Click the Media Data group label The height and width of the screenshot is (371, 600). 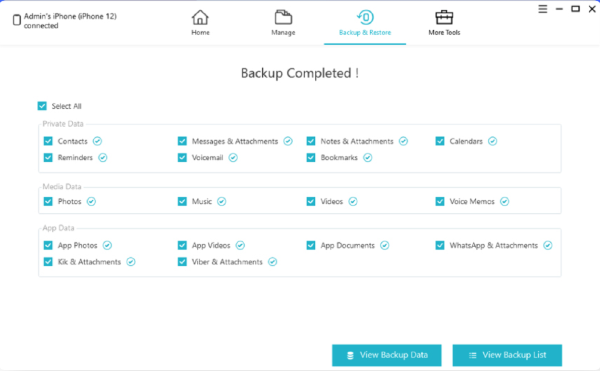click(x=62, y=187)
